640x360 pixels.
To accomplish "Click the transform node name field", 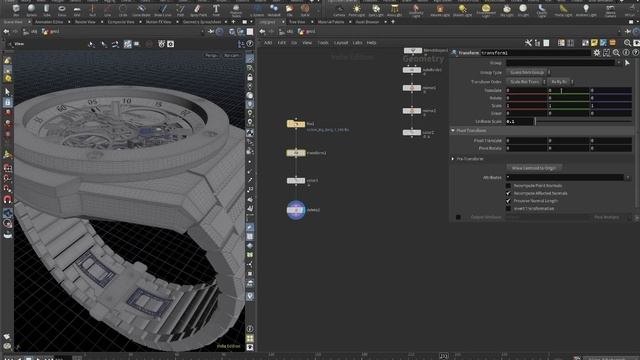I will point(536,53).
